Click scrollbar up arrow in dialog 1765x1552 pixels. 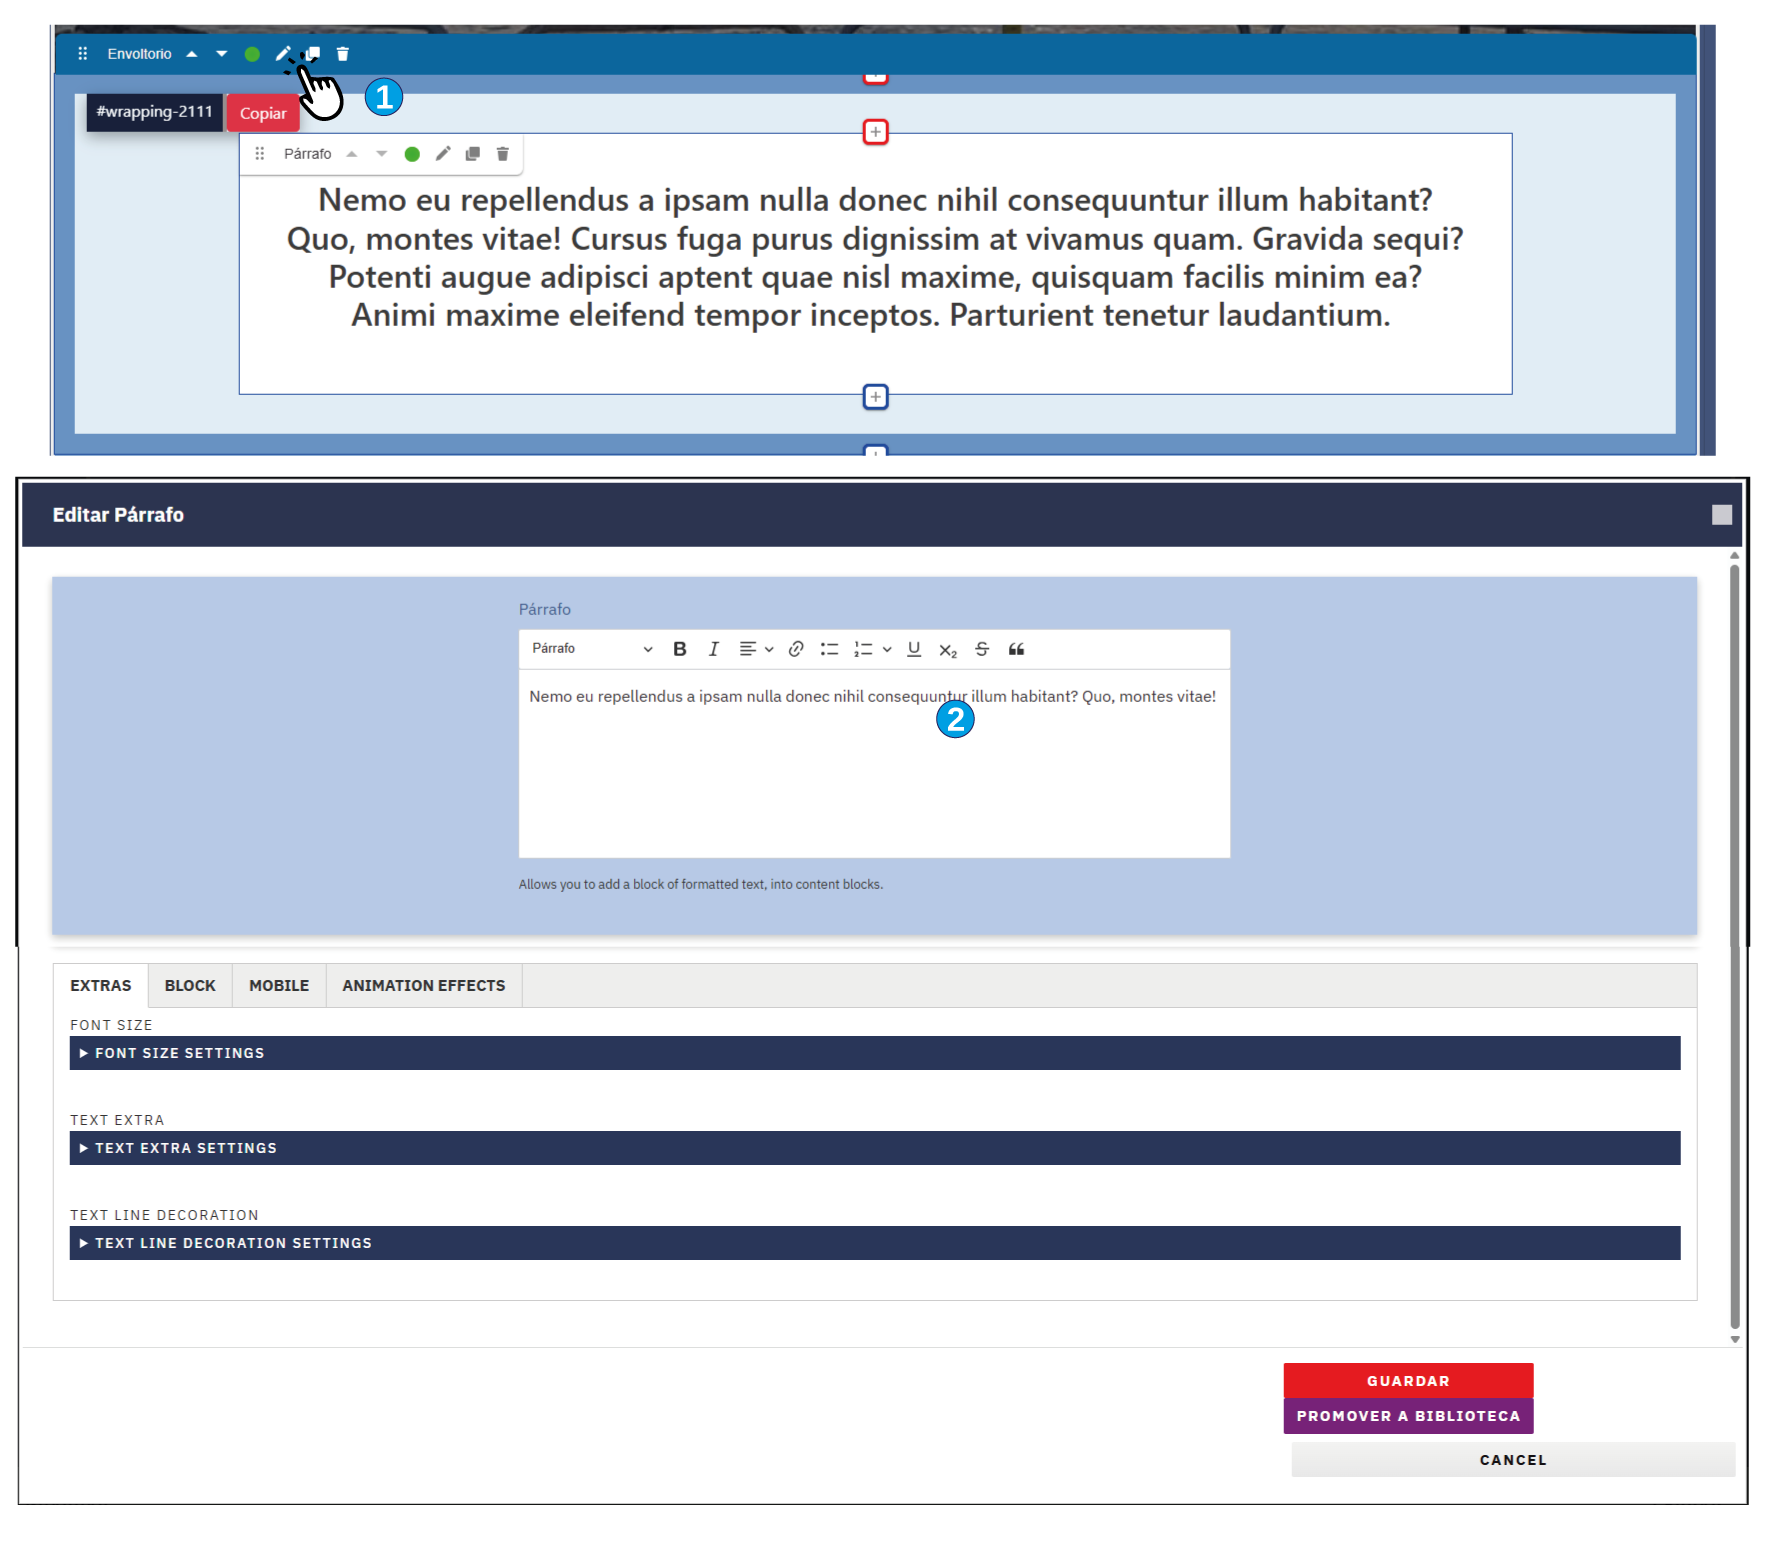1735,556
